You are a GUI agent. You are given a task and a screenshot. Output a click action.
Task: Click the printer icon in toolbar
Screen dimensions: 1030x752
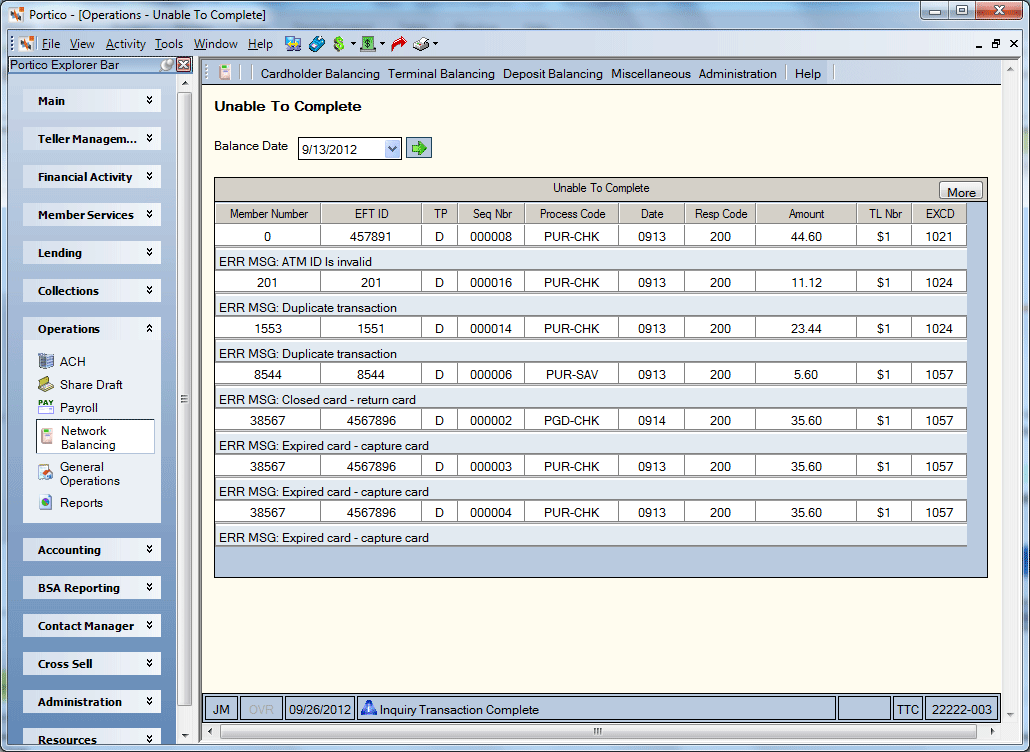[421, 44]
